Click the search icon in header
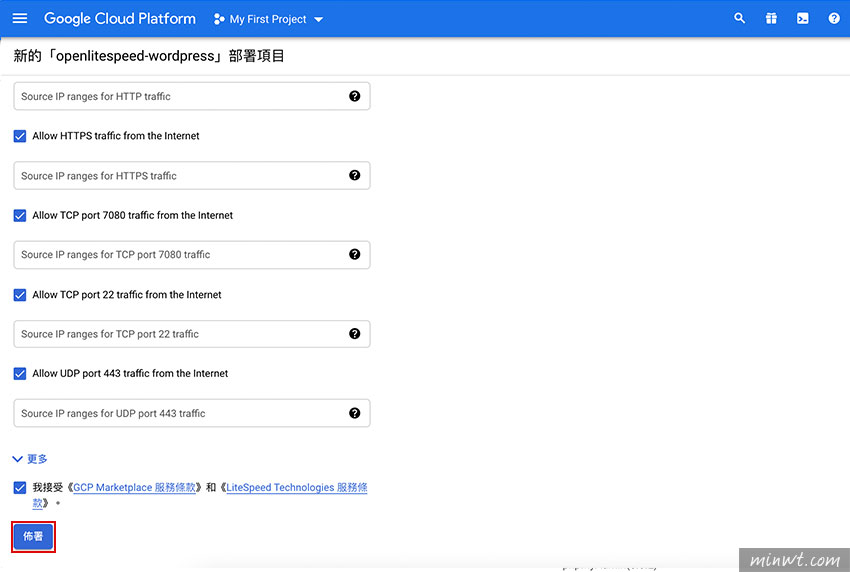Viewport: 850px width, 572px height. coord(739,18)
